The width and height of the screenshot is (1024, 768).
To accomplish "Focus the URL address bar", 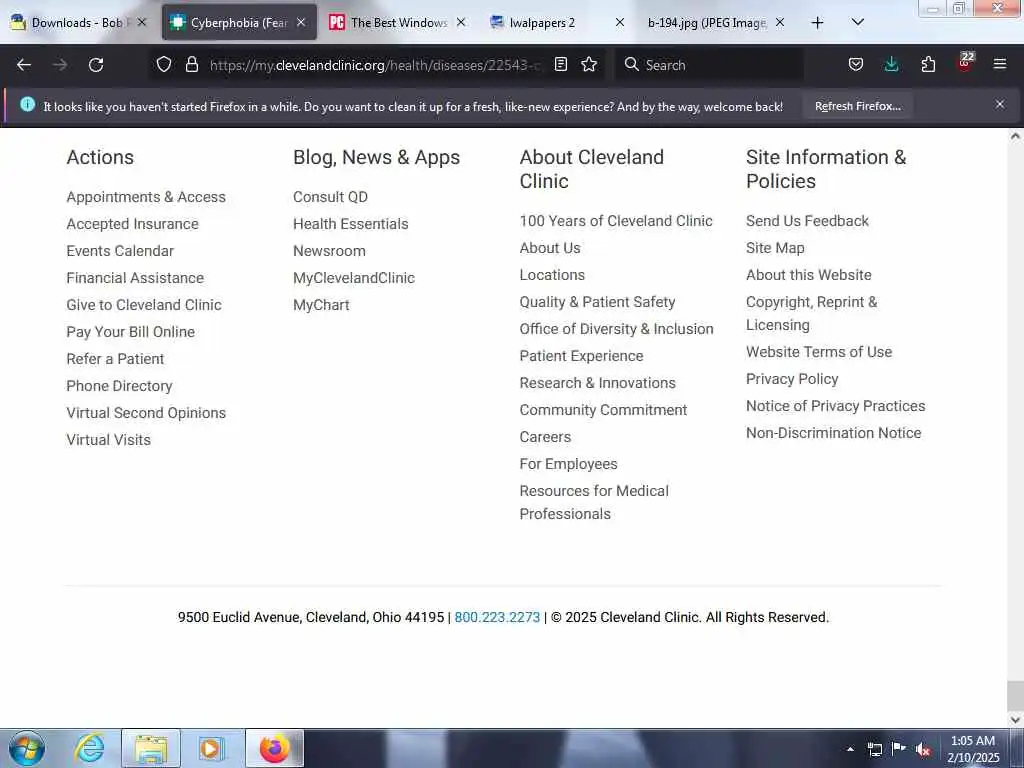I will (375, 65).
